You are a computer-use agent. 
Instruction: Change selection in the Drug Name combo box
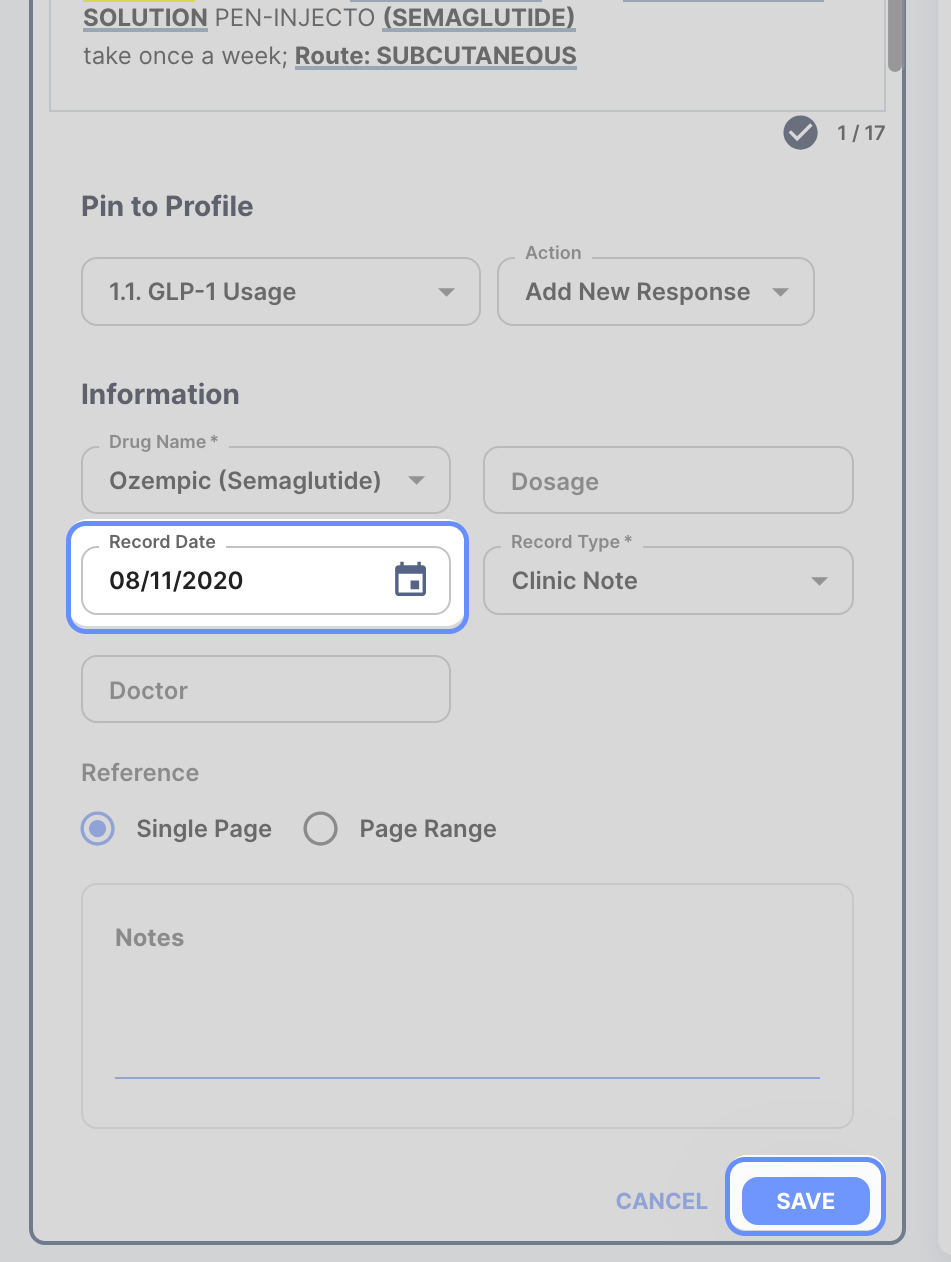click(265, 480)
